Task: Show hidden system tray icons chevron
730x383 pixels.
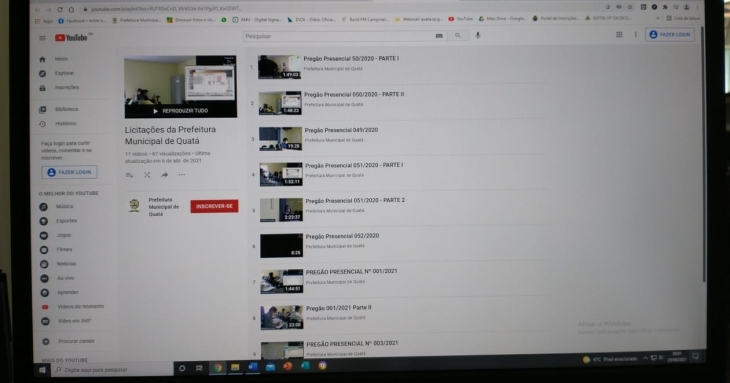Action: pyautogui.click(x=645, y=358)
